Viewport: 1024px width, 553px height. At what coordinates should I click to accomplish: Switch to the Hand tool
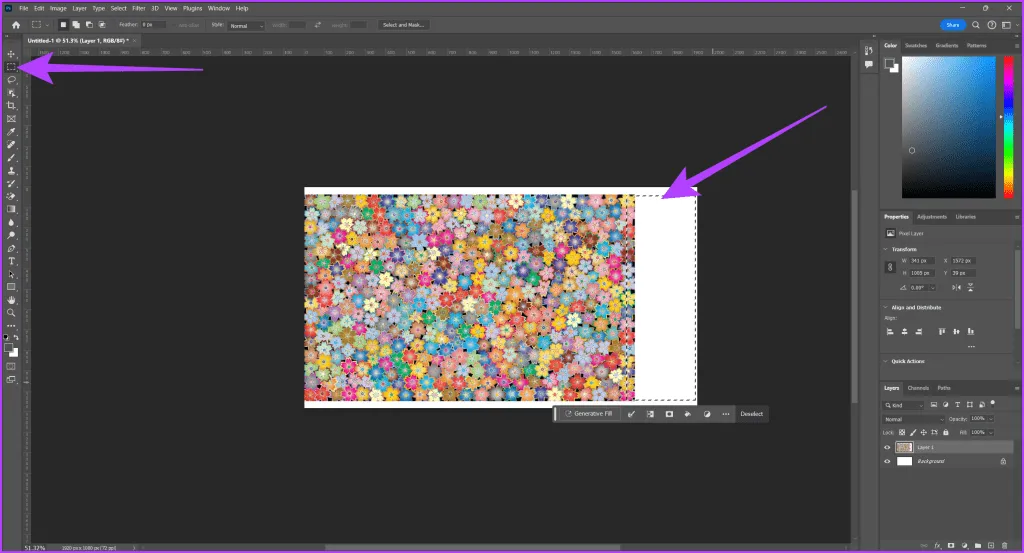pyautogui.click(x=12, y=300)
